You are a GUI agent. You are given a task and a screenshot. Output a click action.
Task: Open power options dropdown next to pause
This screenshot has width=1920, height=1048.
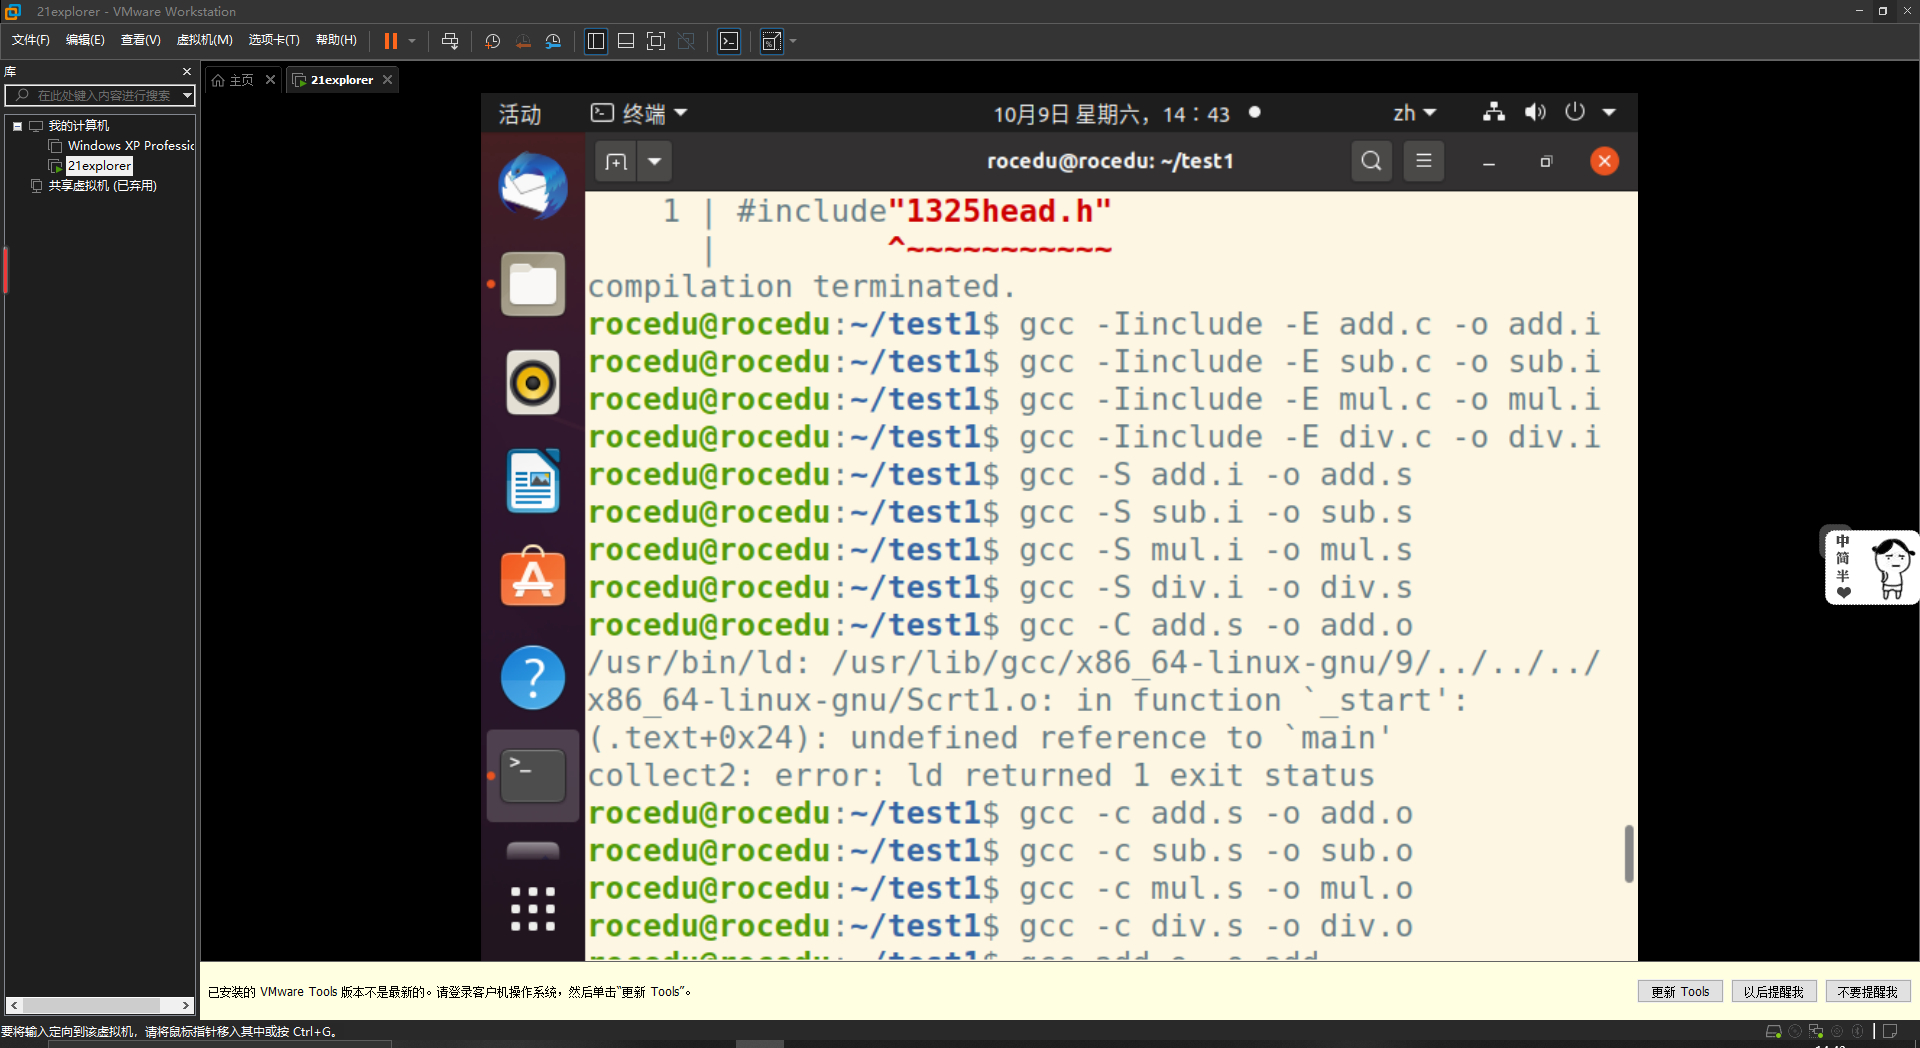[x=412, y=41]
